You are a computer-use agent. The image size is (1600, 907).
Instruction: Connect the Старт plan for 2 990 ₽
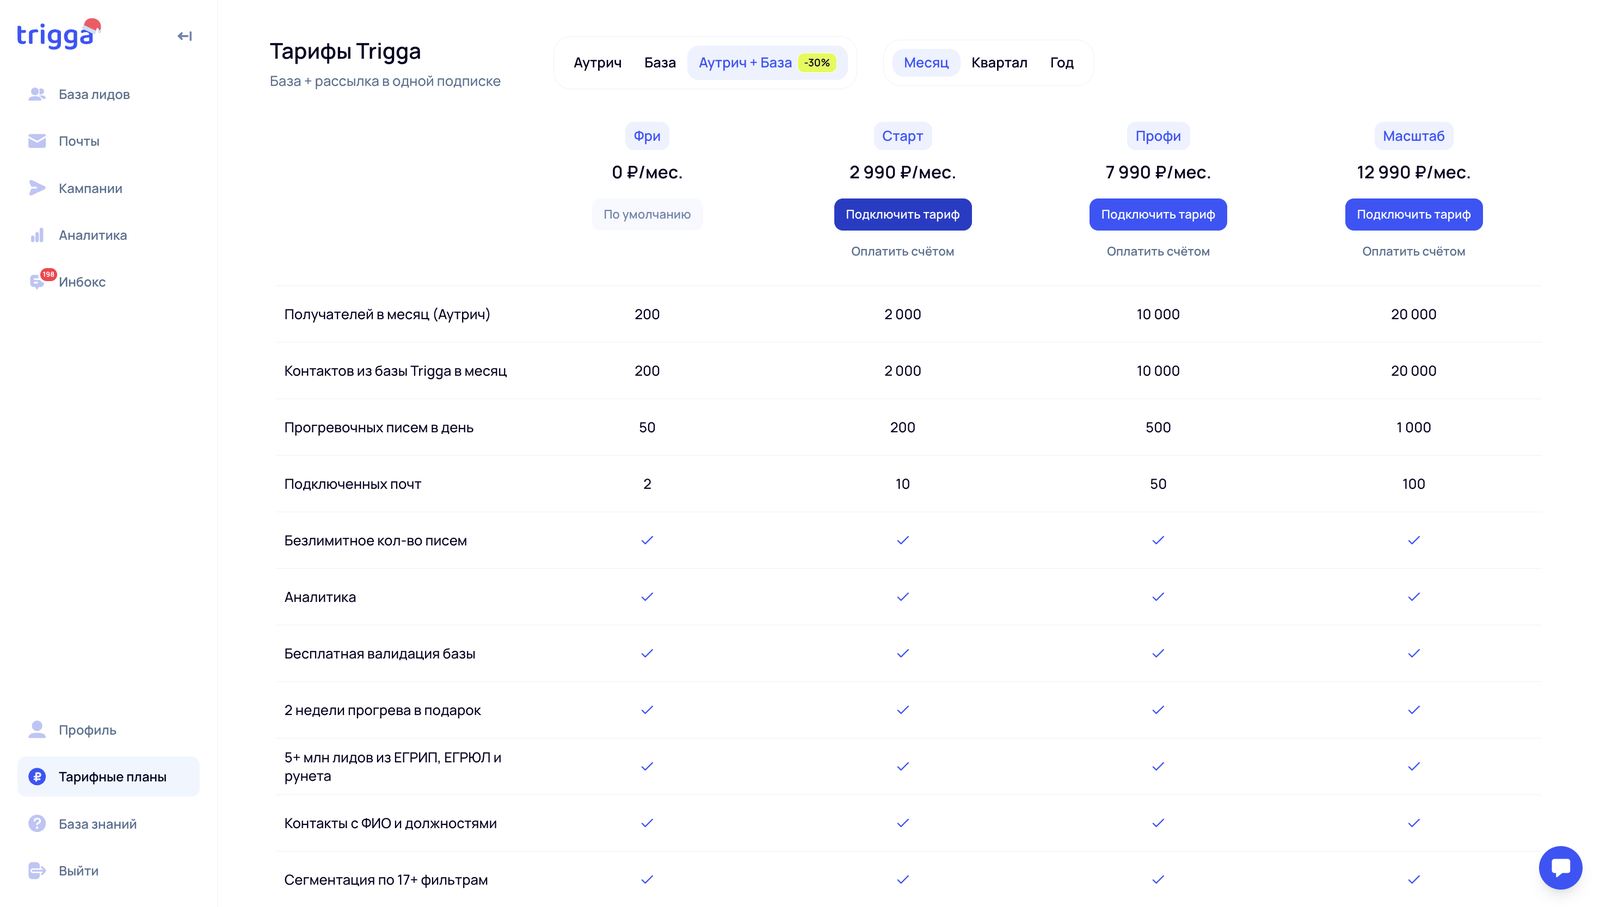[902, 214]
